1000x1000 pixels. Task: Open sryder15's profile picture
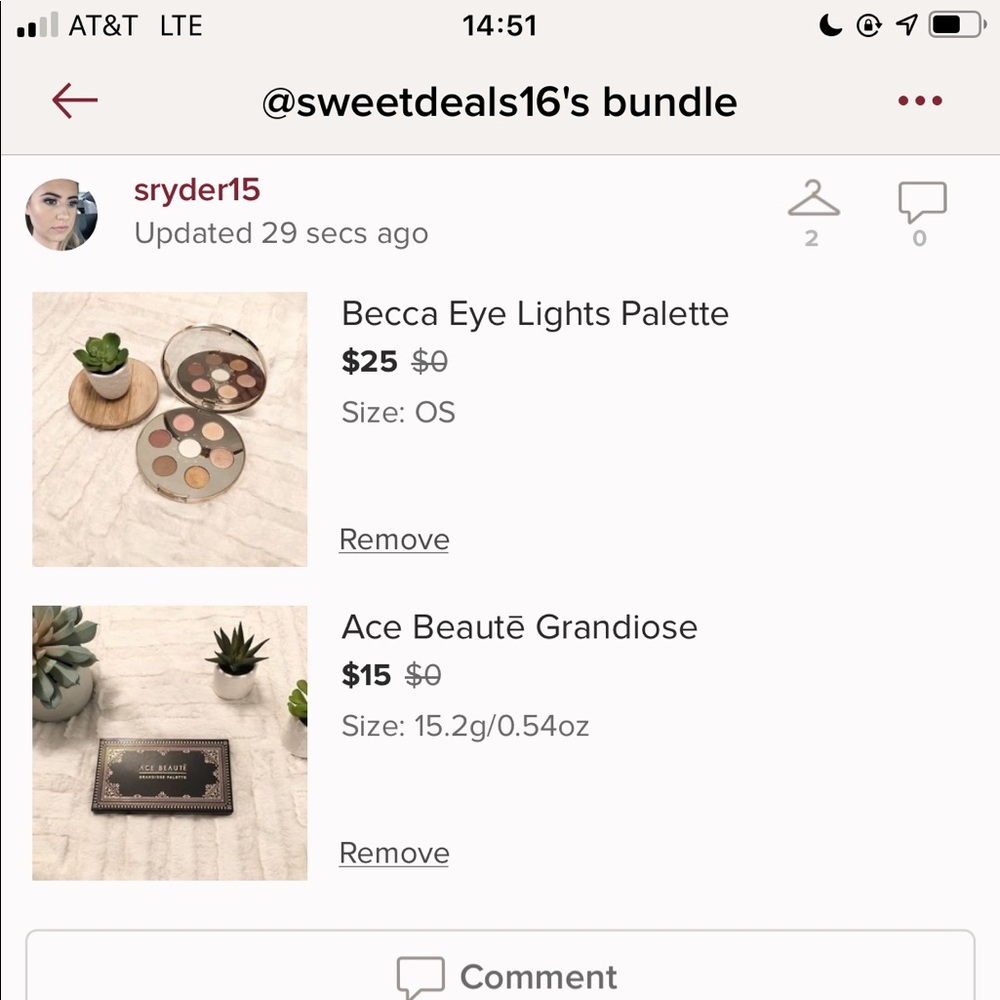pyautogui.click(x=62, y=215)
